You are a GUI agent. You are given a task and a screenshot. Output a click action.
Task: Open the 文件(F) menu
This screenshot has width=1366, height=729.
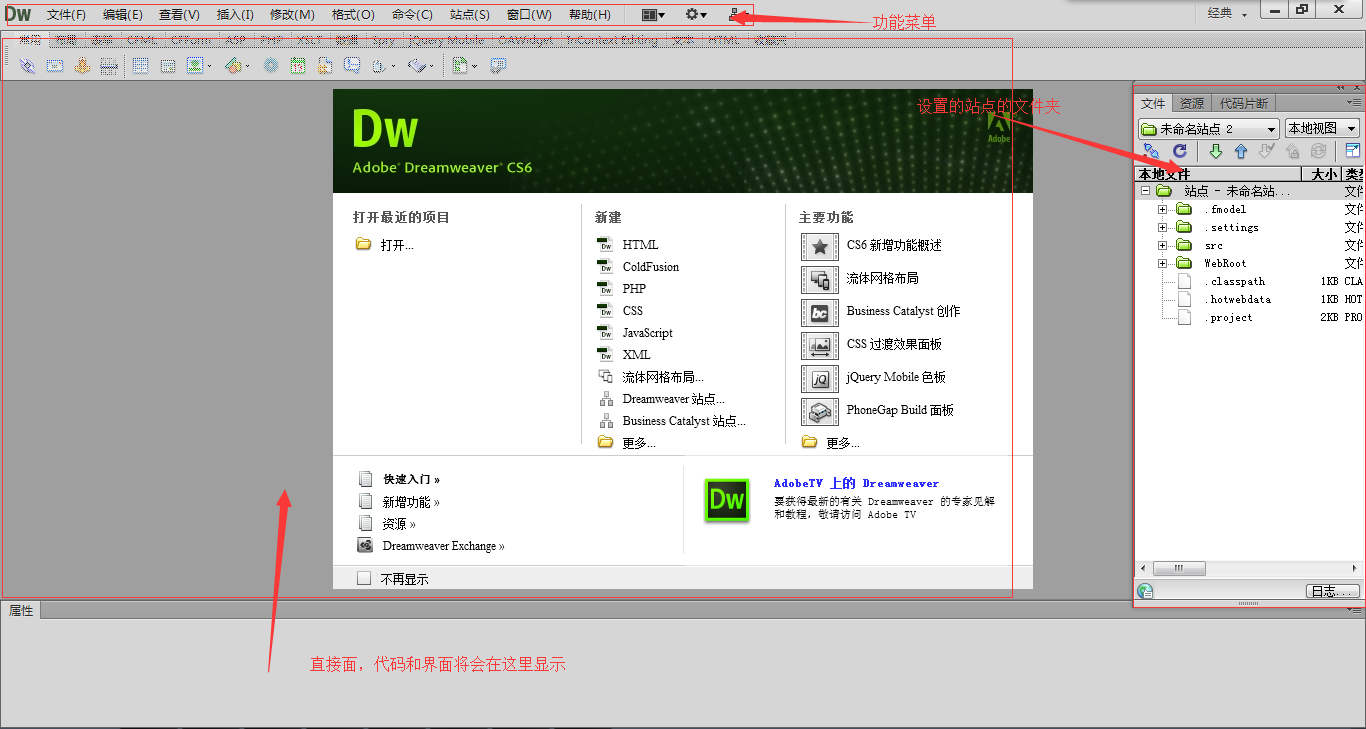click(66, 15)
